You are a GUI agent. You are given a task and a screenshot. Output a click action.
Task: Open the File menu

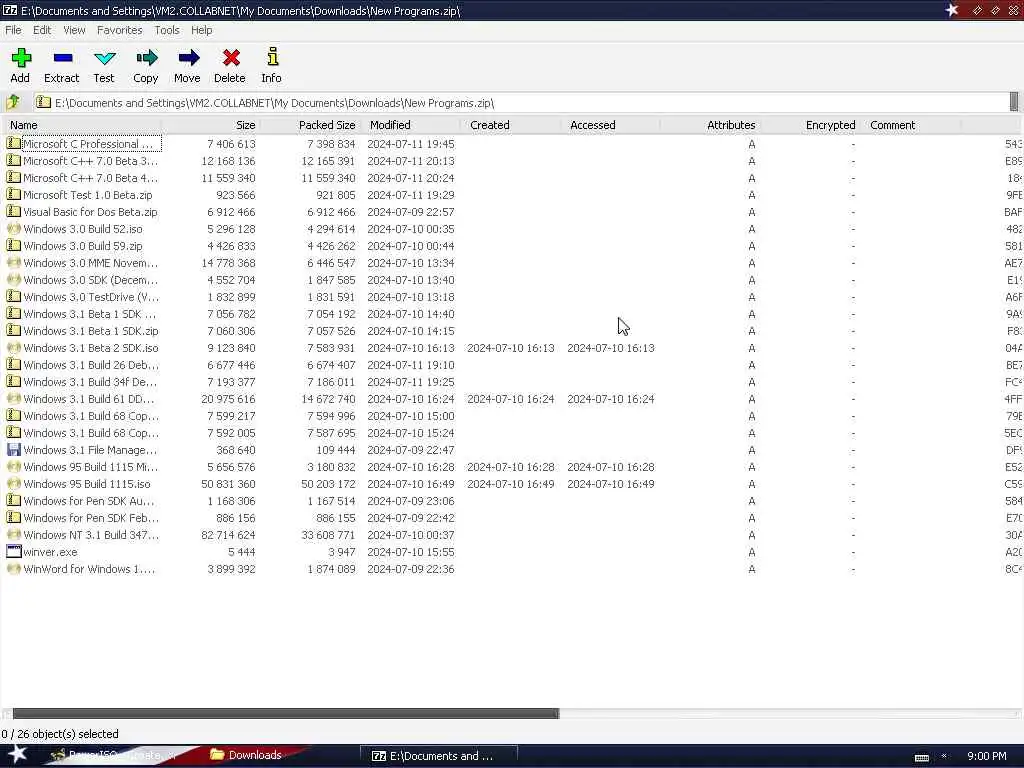pyautogui.click(x=13, y=30)
